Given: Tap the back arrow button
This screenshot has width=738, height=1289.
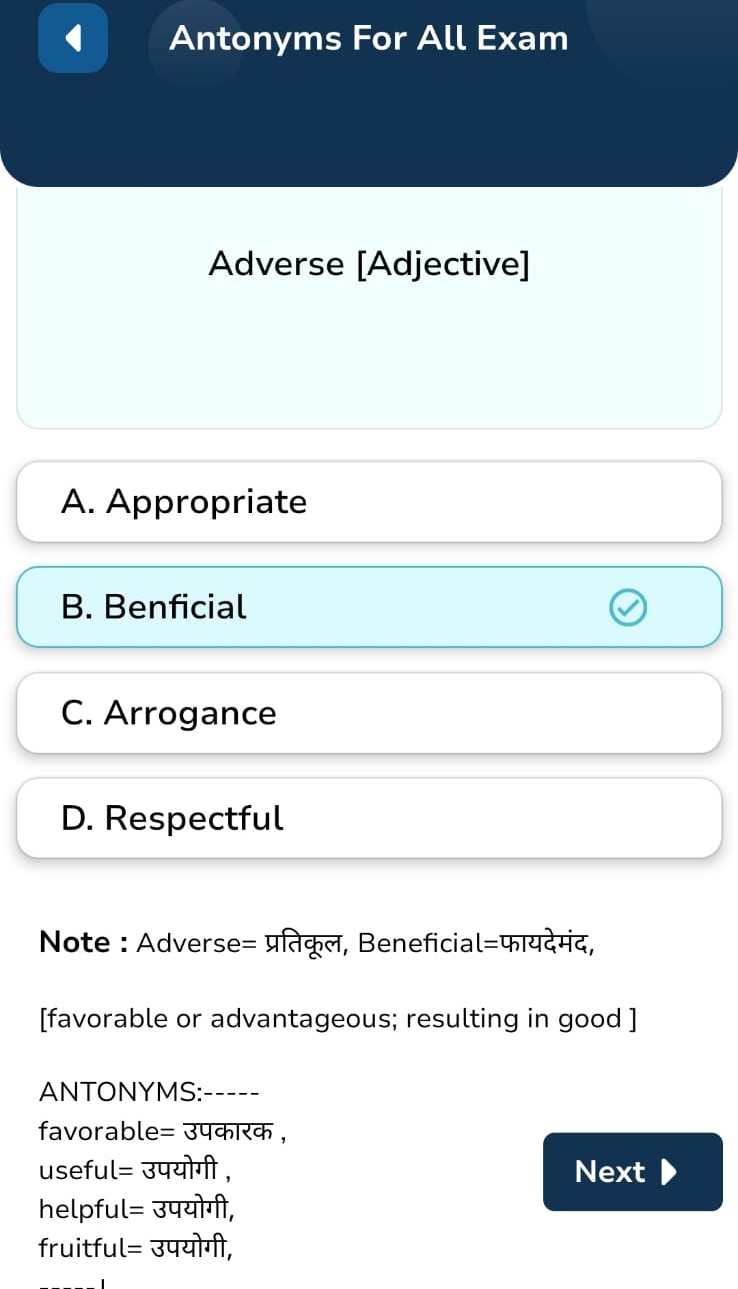Looking at the screenshot, I should coord(73,38).
